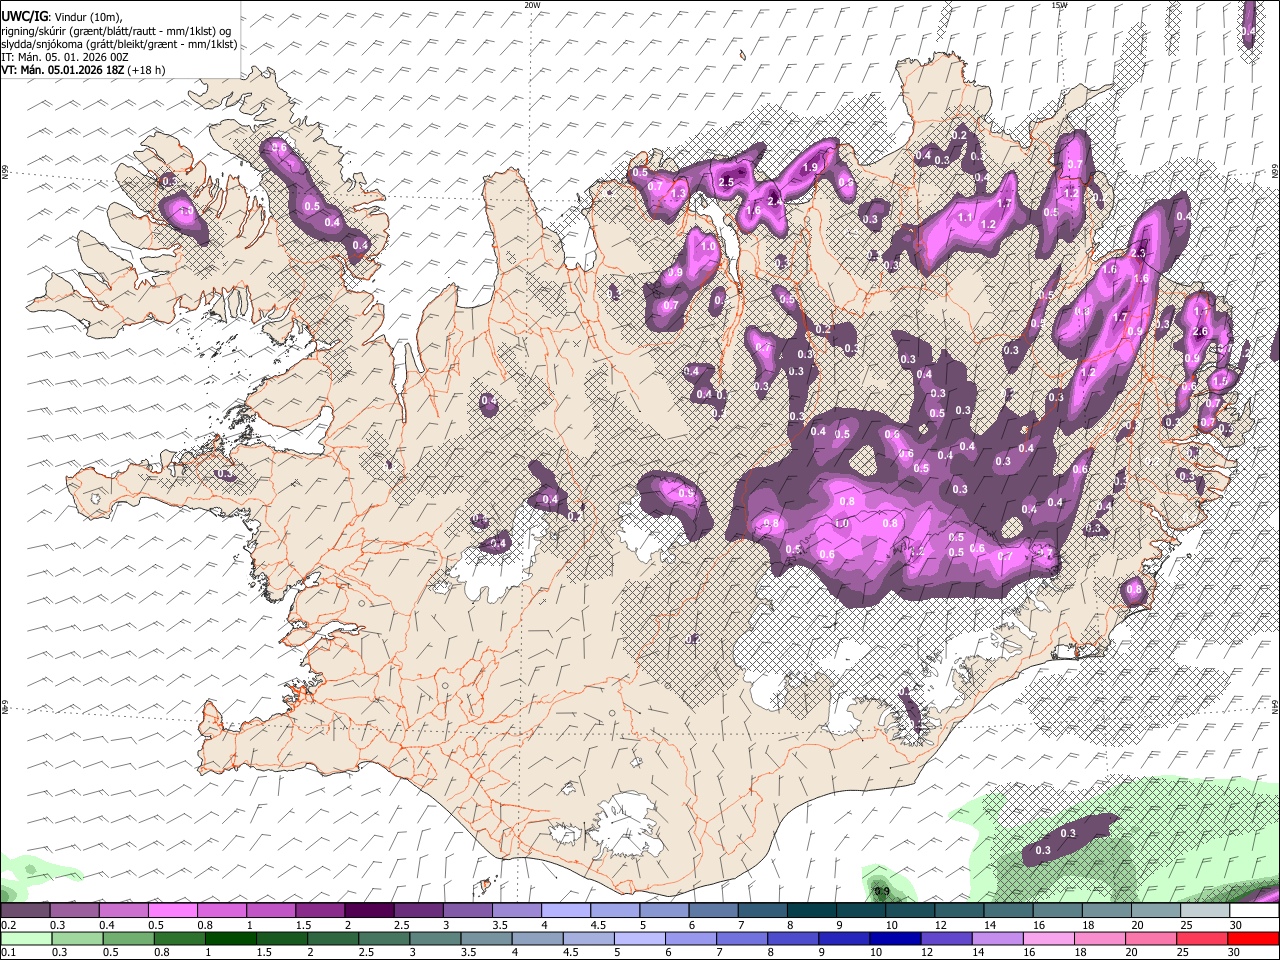Click the 'rigning/skúrir' legend description line
Screen dimensions: 1280x960
[x=115, y=31]
